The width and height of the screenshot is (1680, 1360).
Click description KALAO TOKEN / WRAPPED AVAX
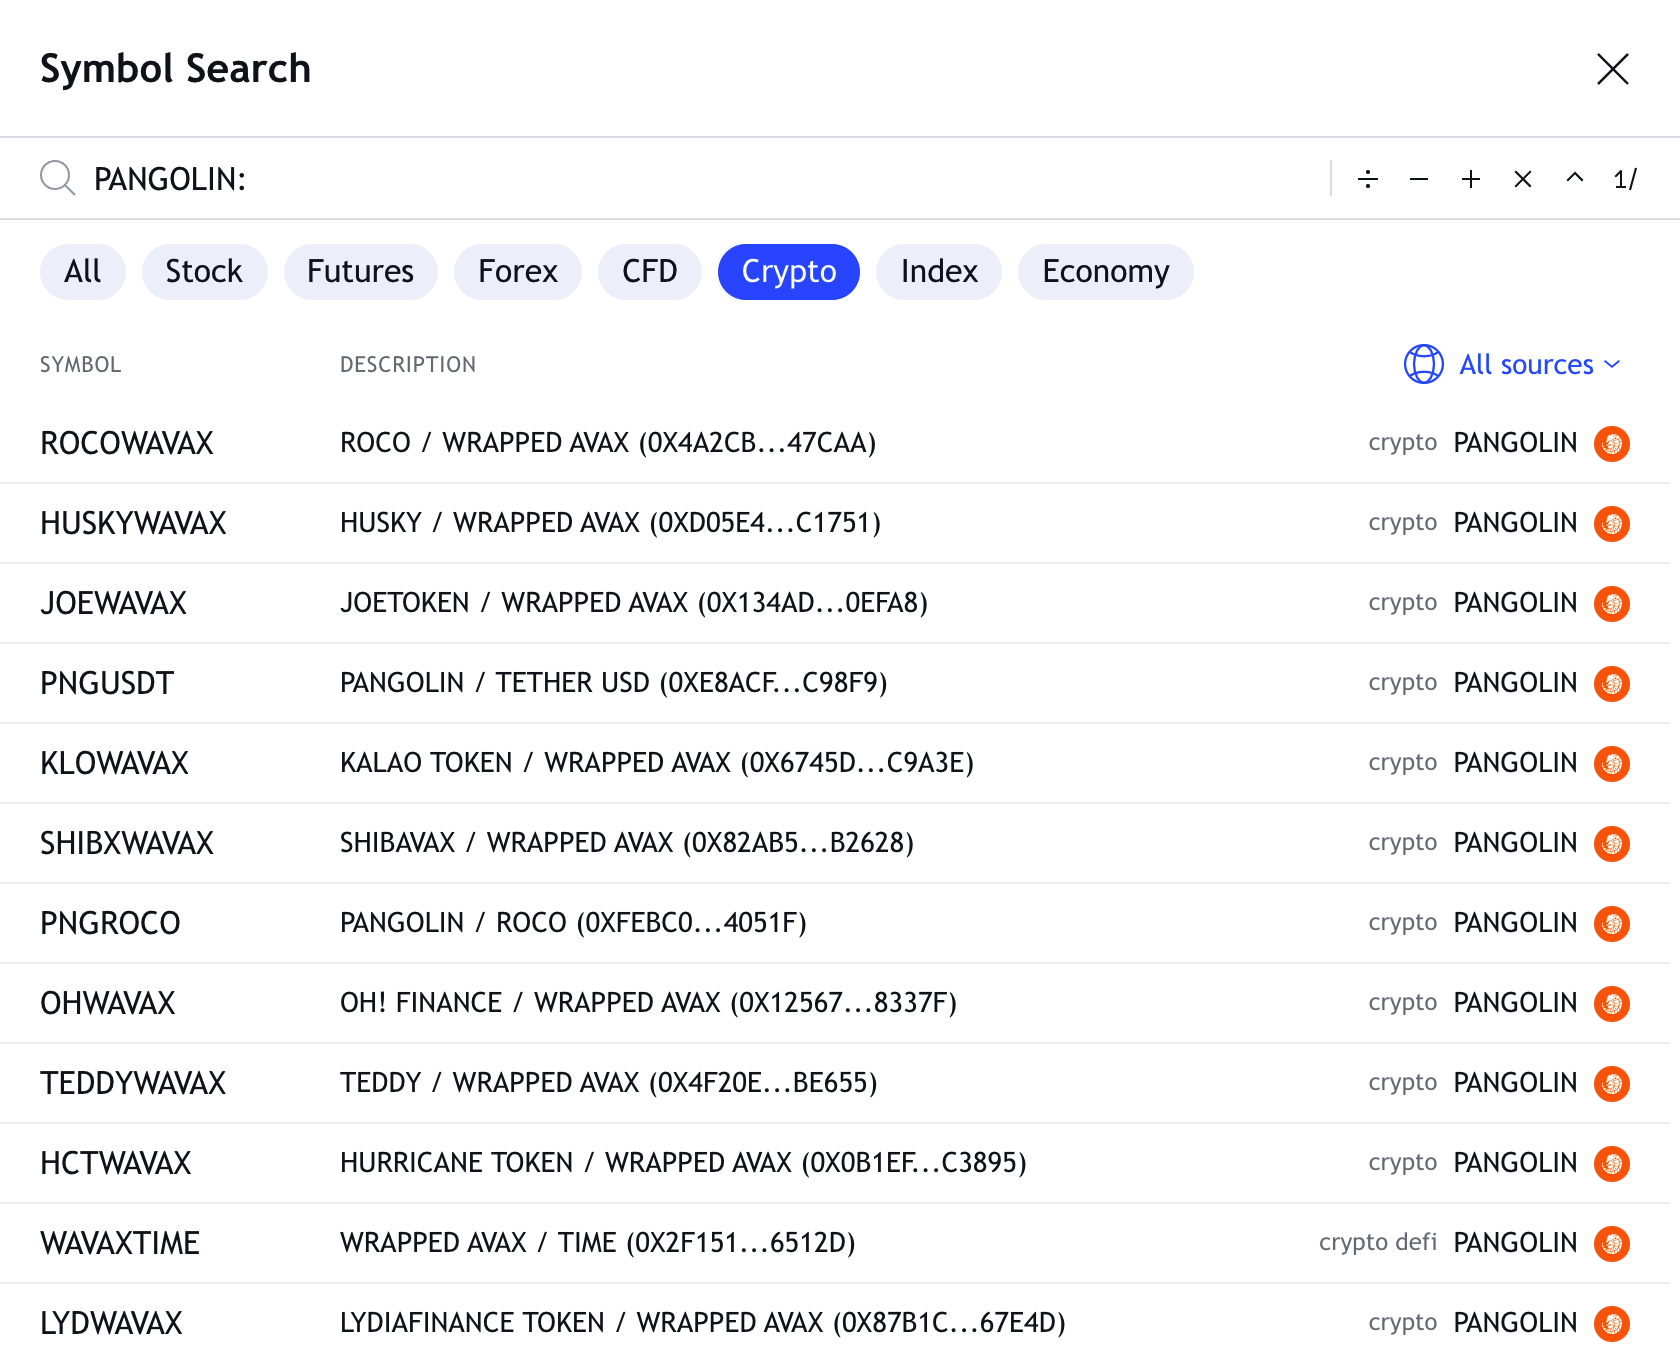click(x=657, y=763)
